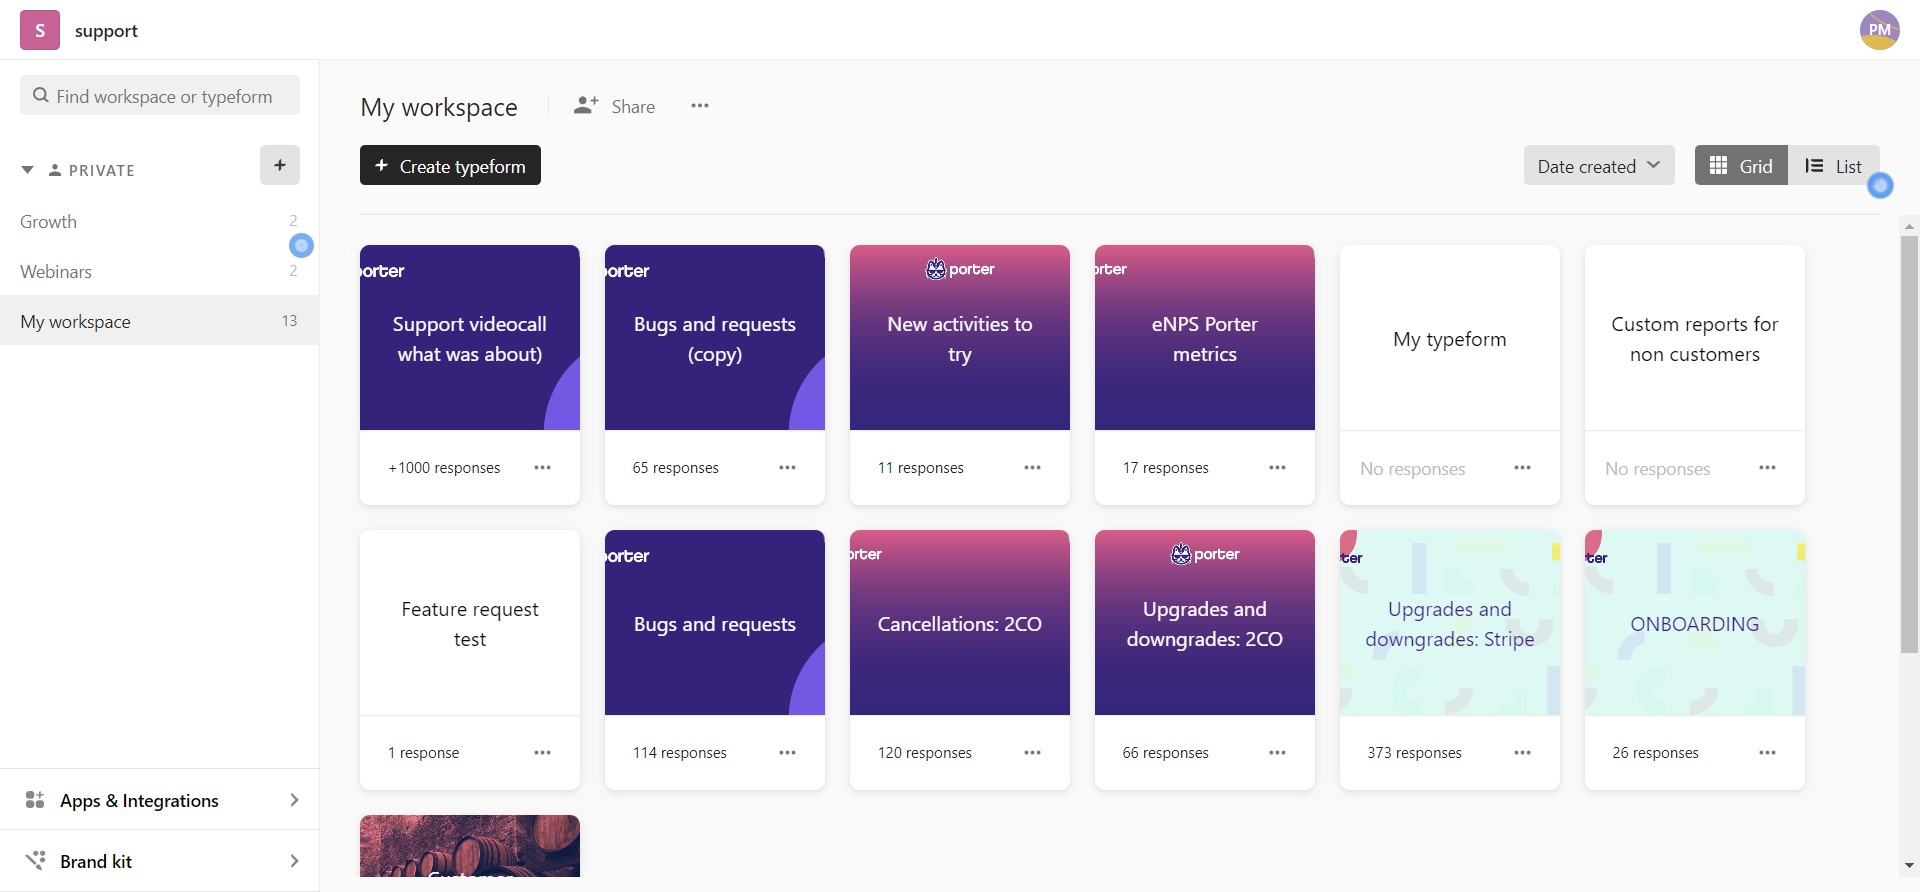Open options menu for Upgrades and downgrades: 2CO
The image size is (1920, 892).
(1277, 753)
